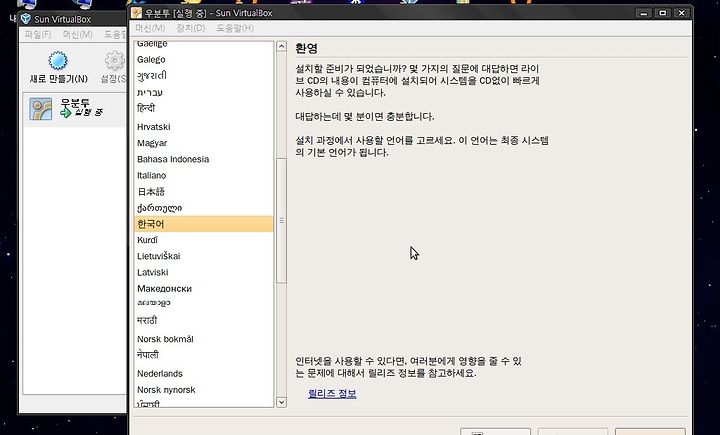Open the 릴리즈 정보 link
Screen dimensions: 720x435
pyautogui.click(x=332, y=394)
